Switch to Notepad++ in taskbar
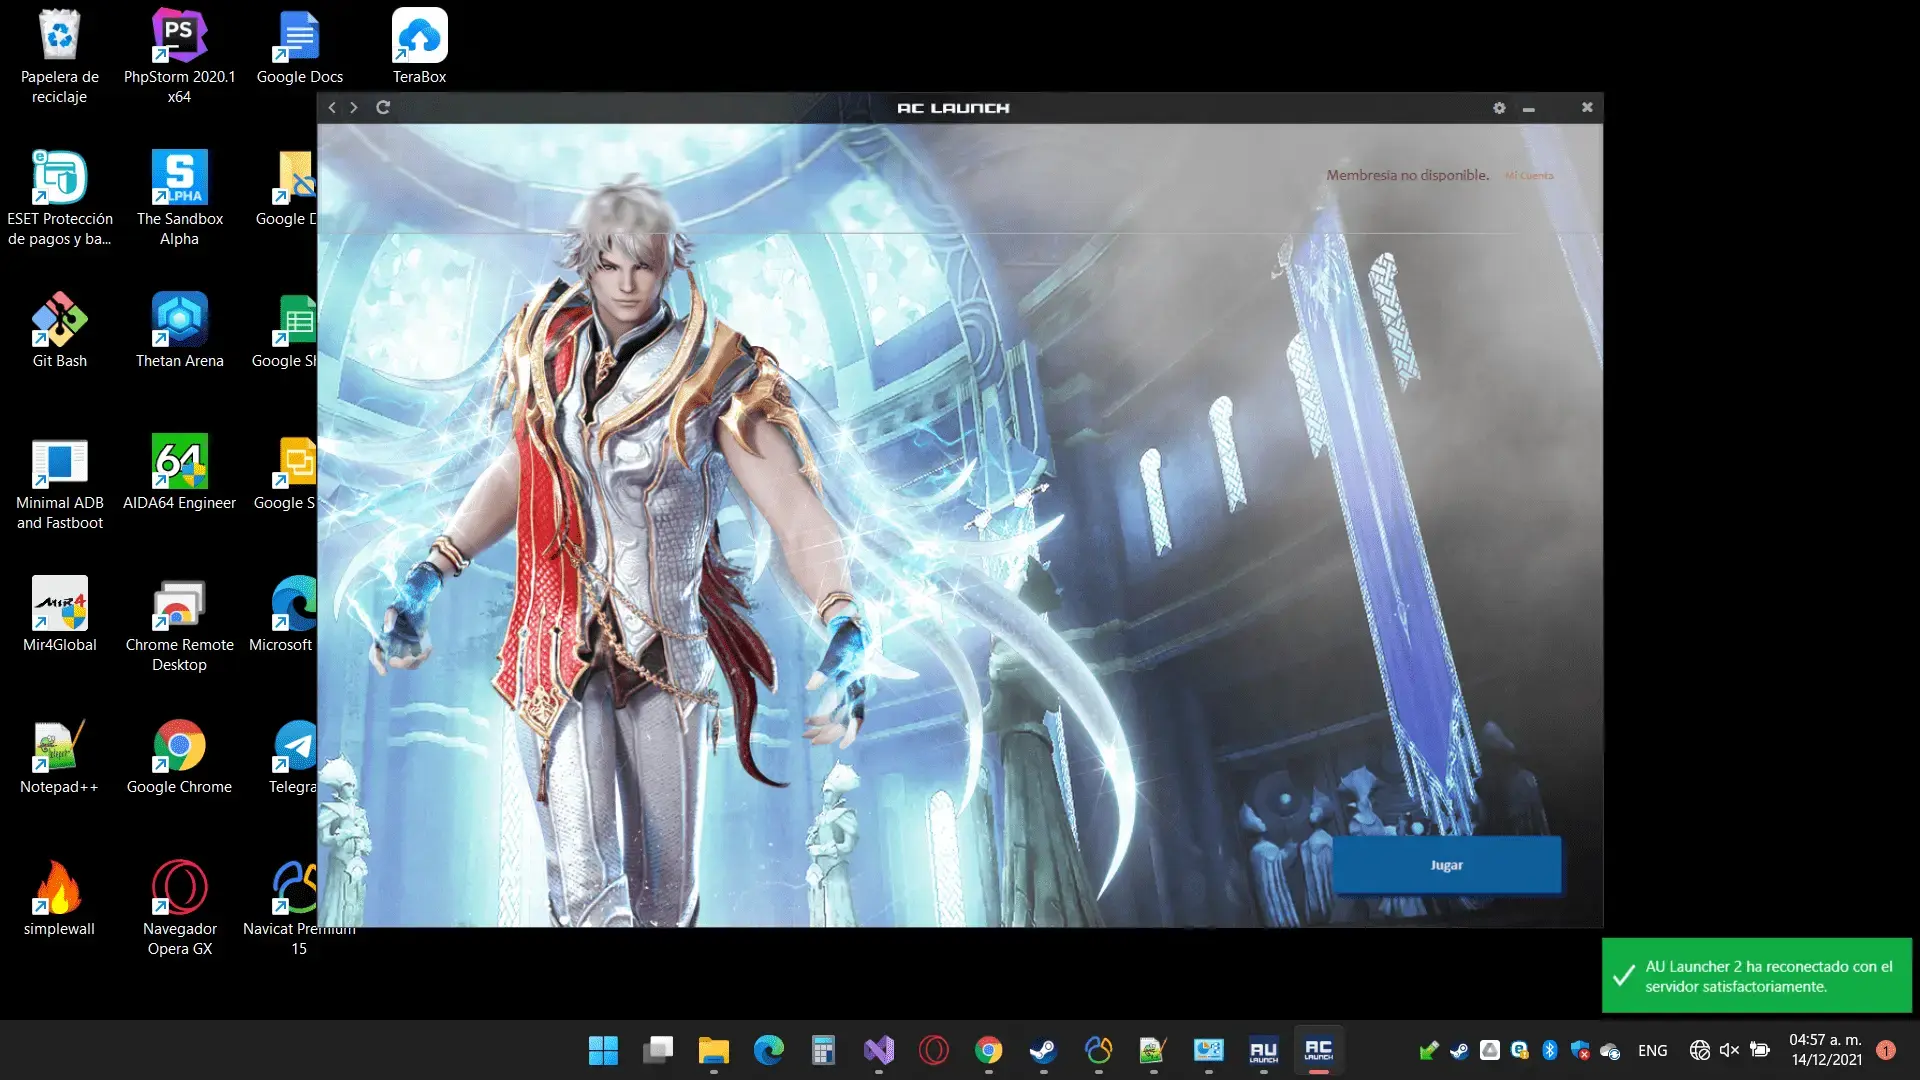Viewport: 1920px width, 1080px height. 1153,1050
